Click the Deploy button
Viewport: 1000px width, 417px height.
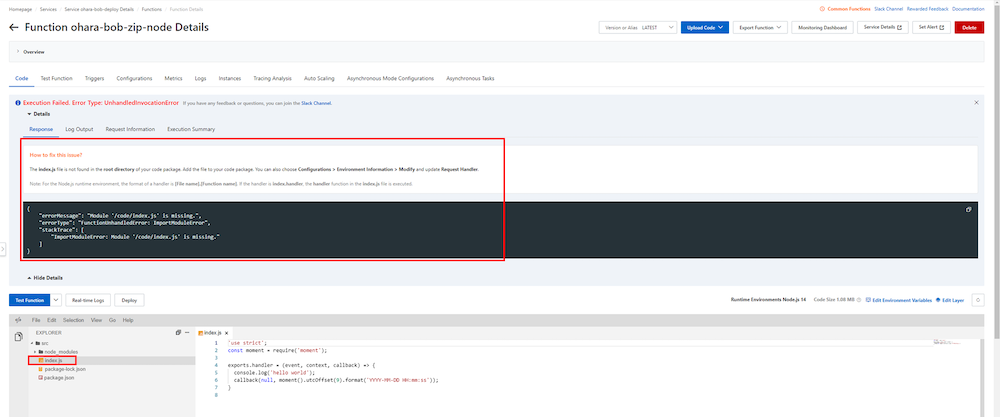click(129, 300)
